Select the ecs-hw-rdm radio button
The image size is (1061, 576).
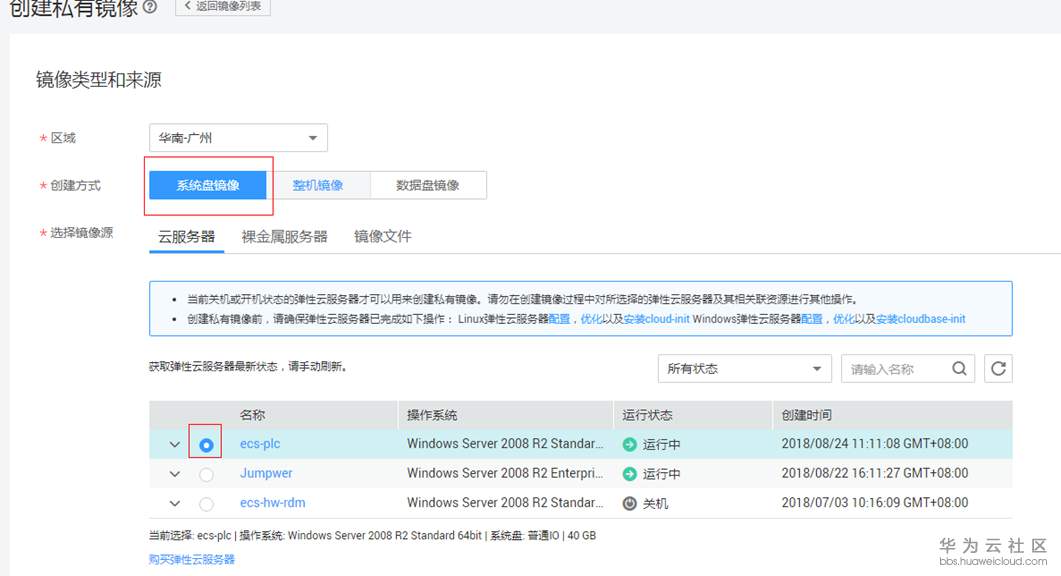click(206, 504)
